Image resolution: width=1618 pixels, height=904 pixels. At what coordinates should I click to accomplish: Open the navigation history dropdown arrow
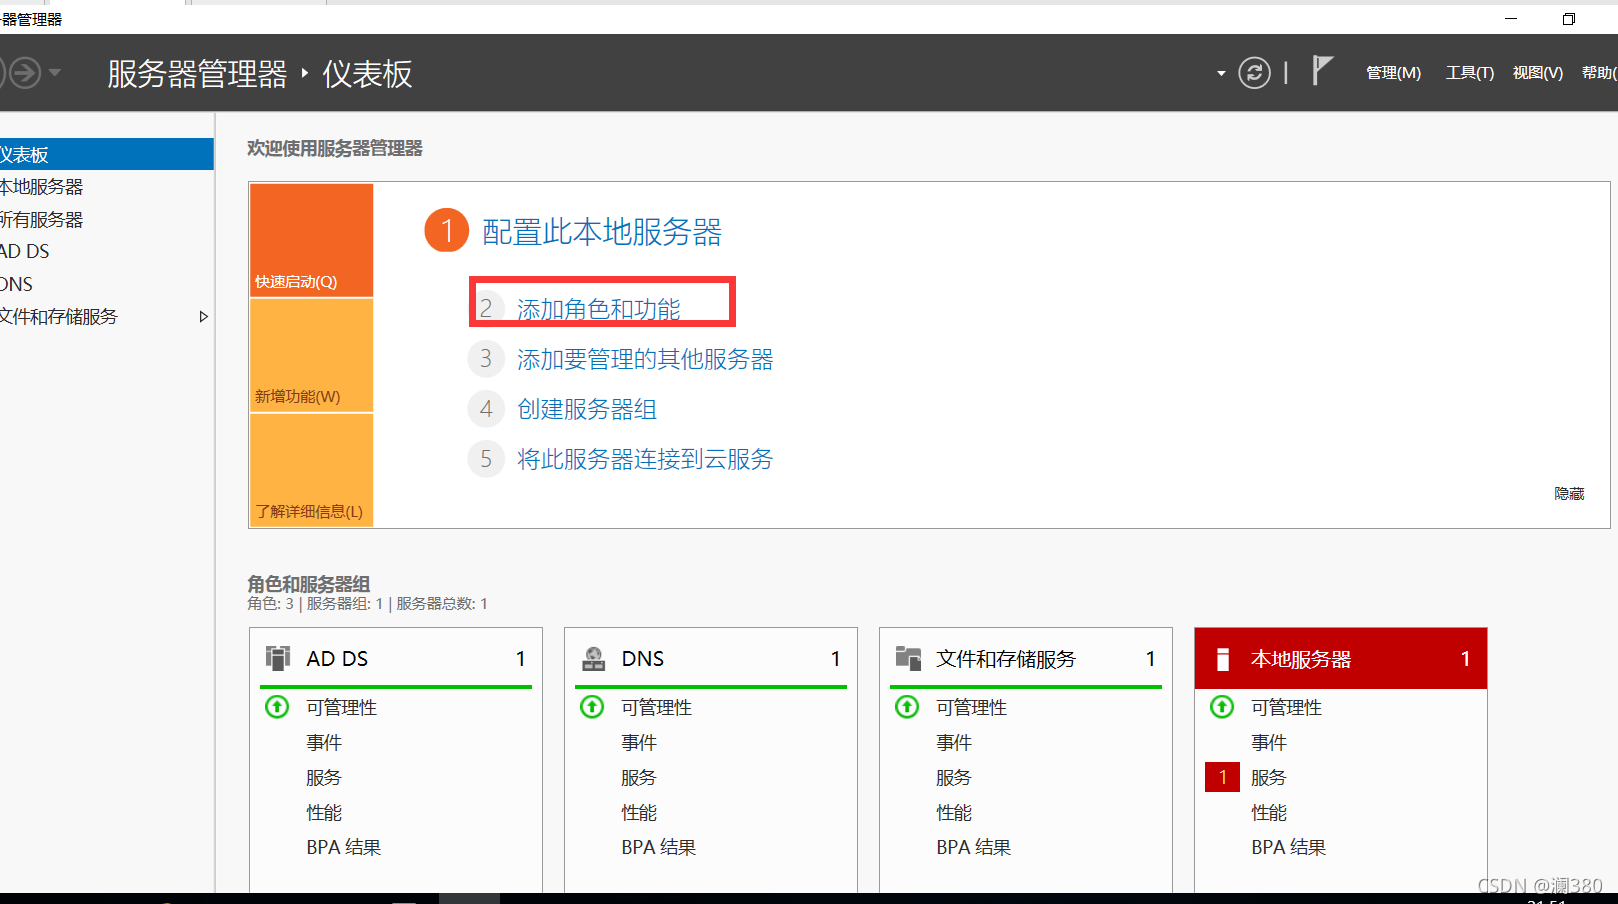[x=55, y=73]
